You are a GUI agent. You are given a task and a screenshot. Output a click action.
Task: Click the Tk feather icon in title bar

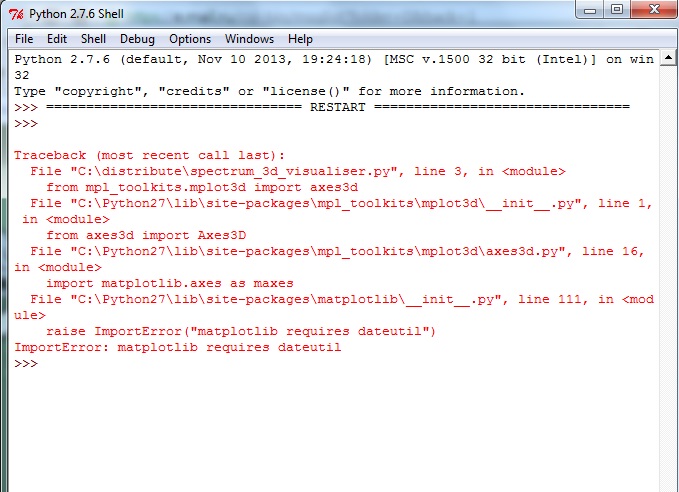tap(16, 14)
